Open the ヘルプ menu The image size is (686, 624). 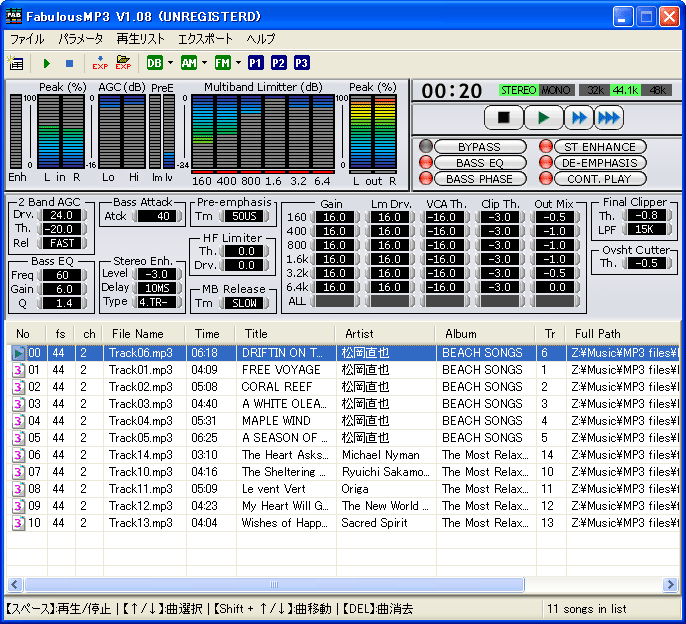point(261,39)
